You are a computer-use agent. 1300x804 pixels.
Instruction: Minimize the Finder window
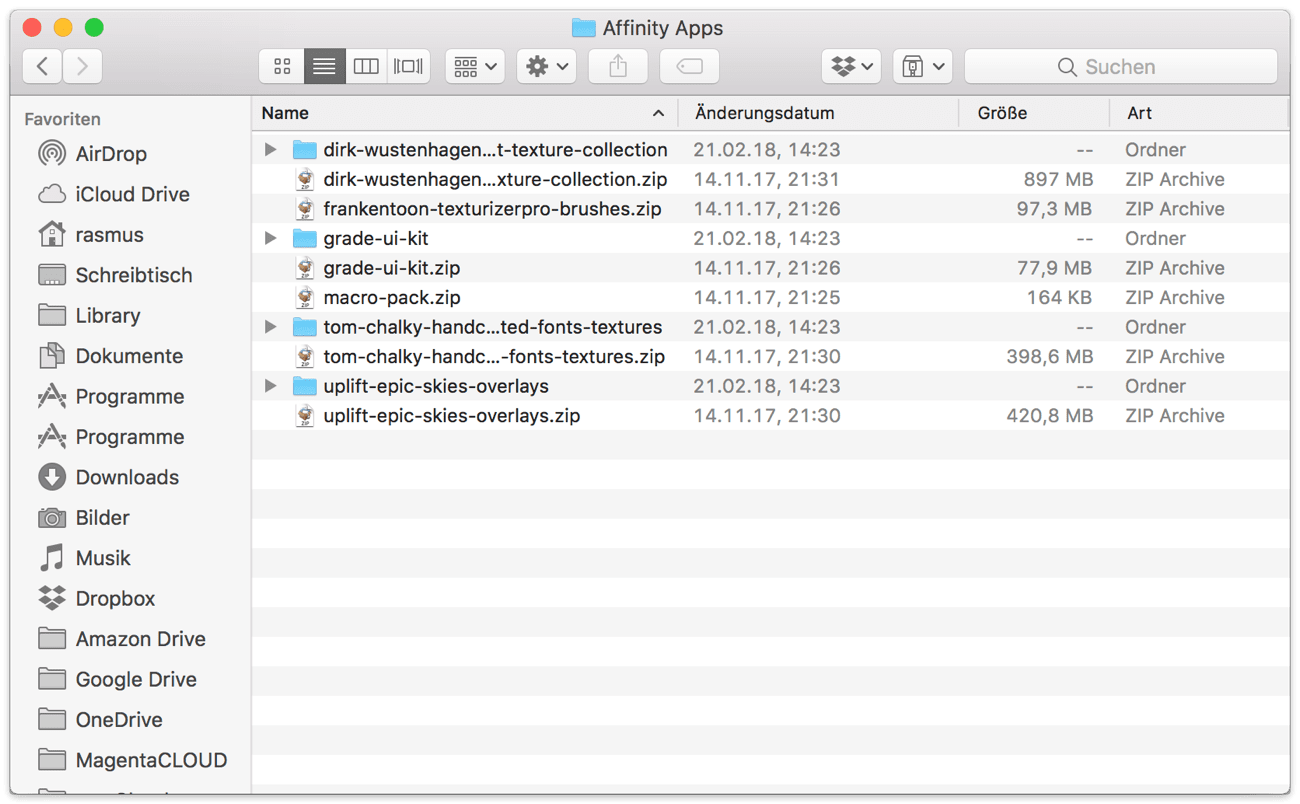coord(63,27)
